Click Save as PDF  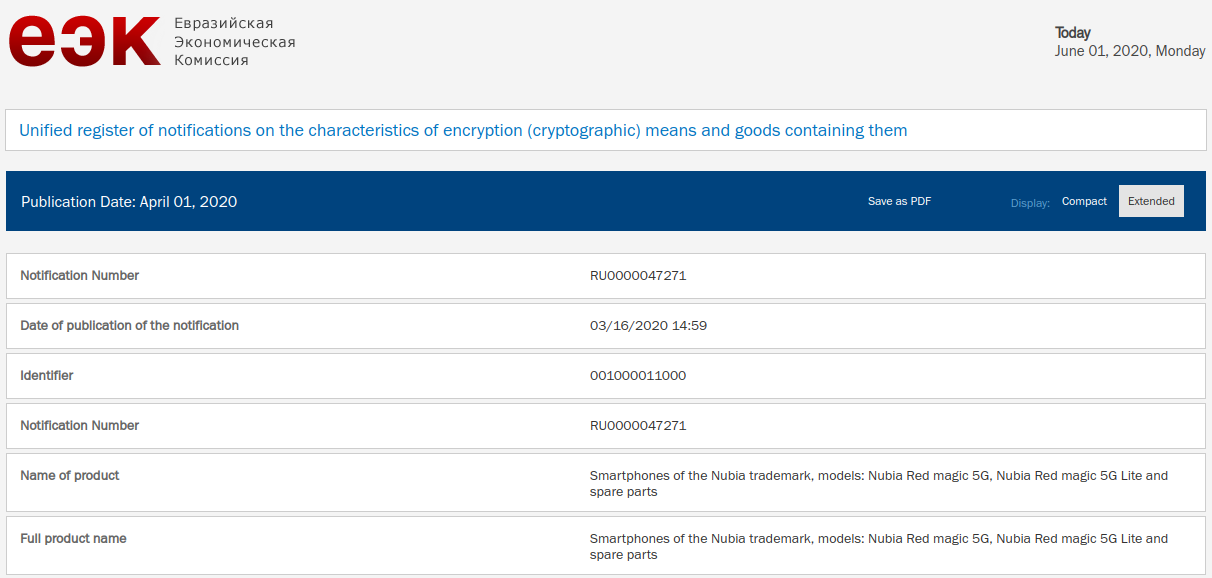[x=899, y=201]
